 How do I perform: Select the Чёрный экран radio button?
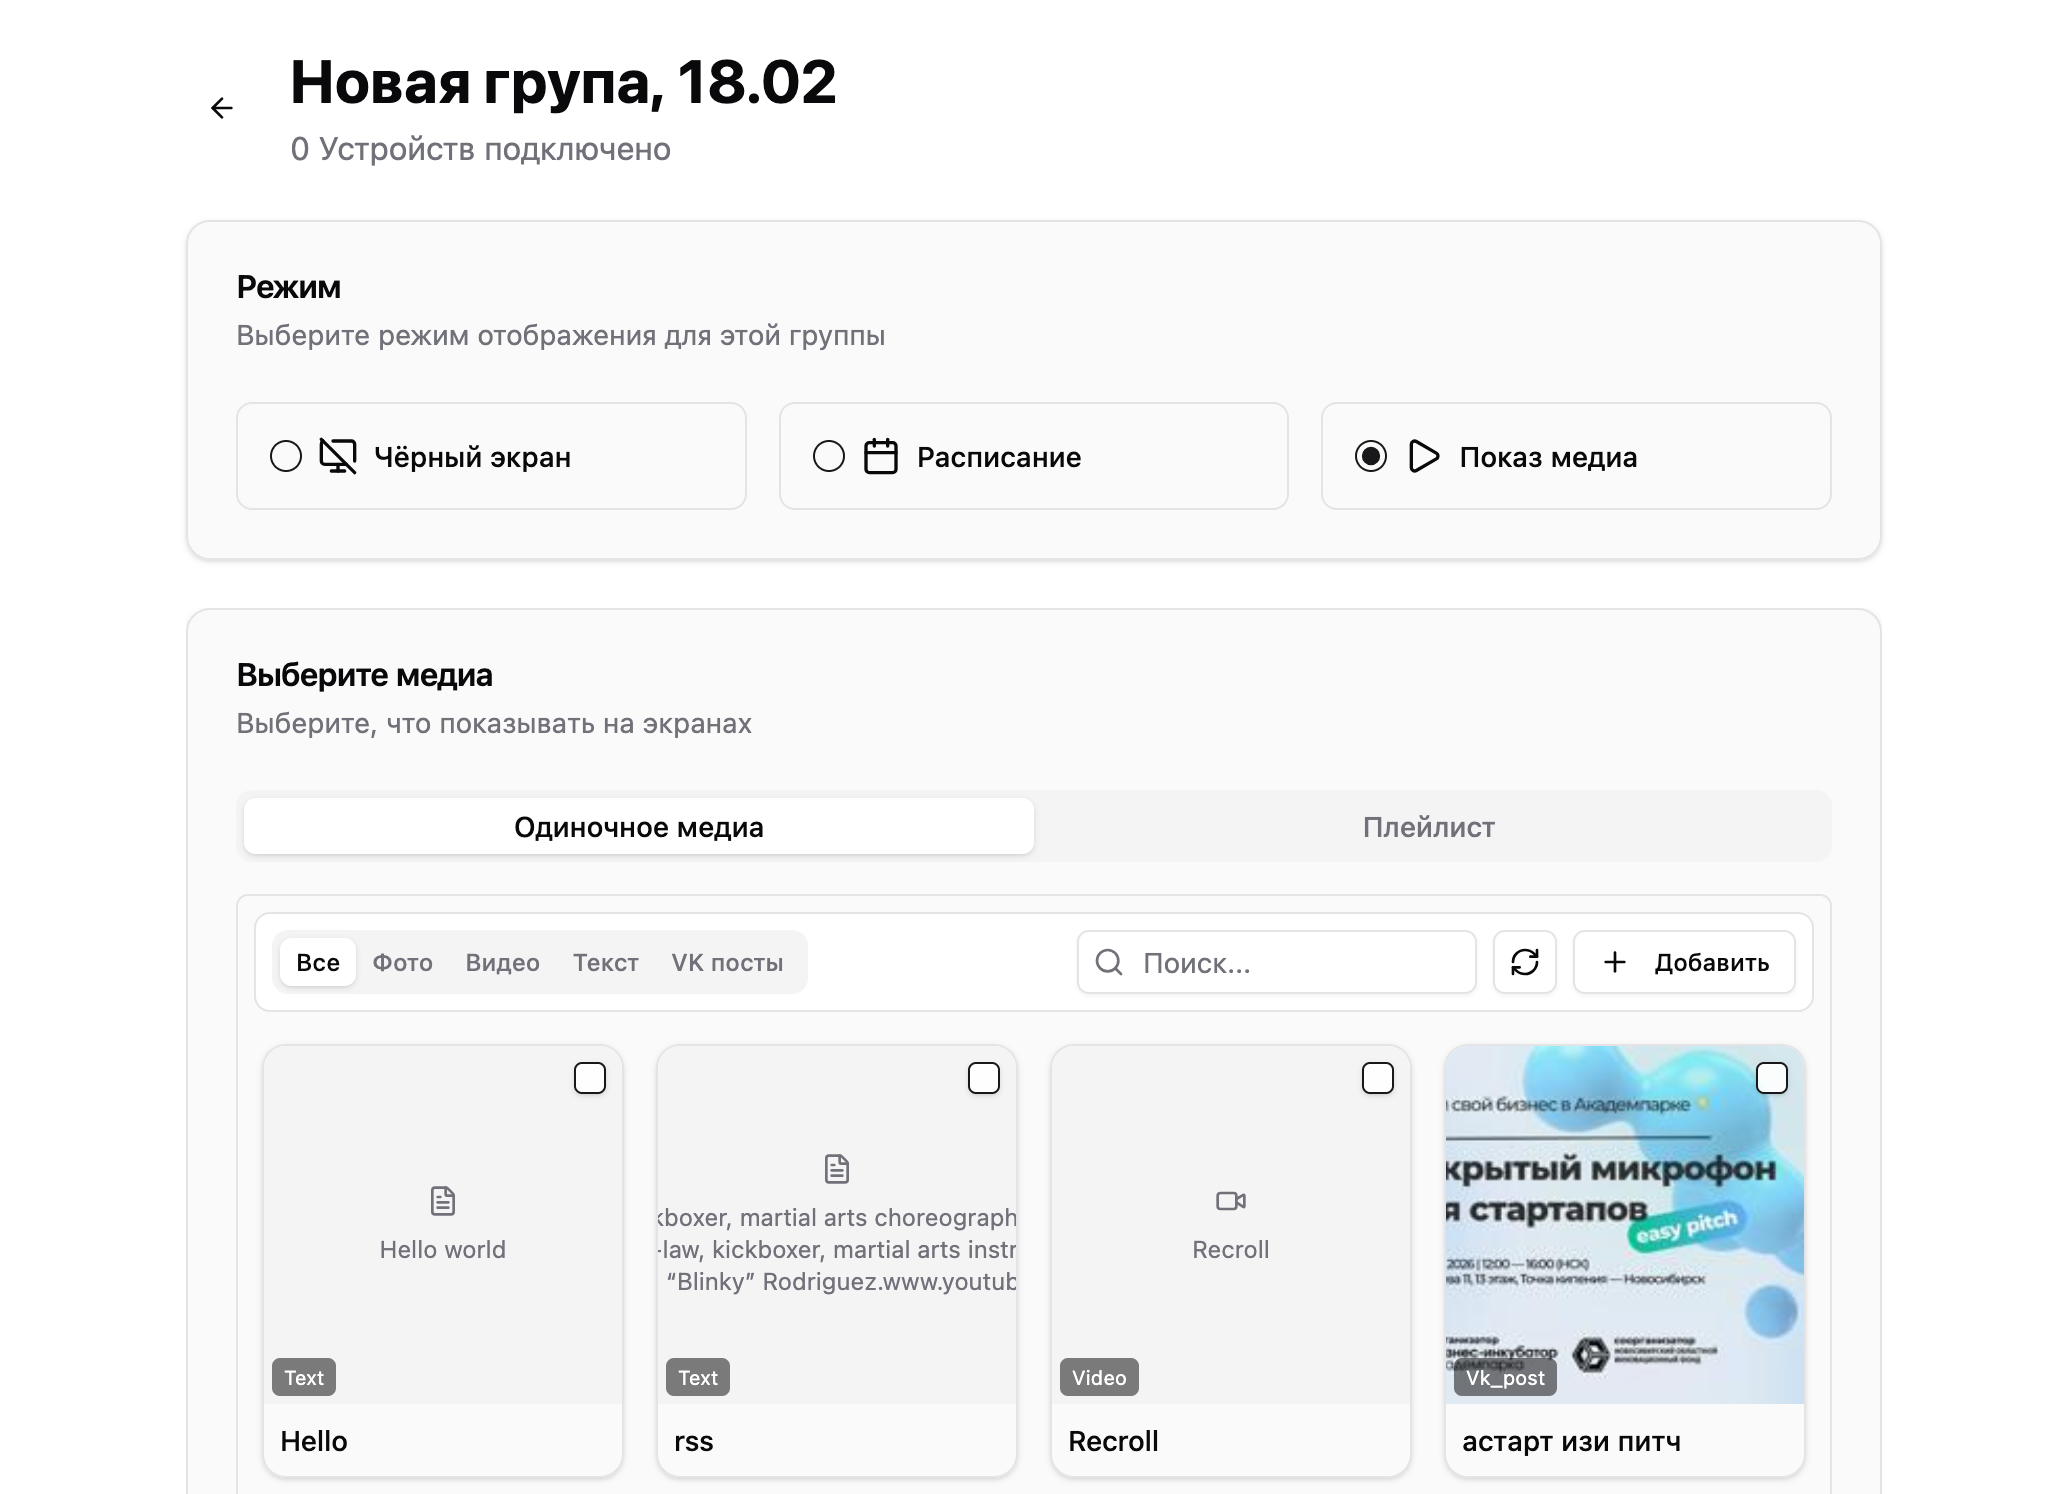coord(286,457)
